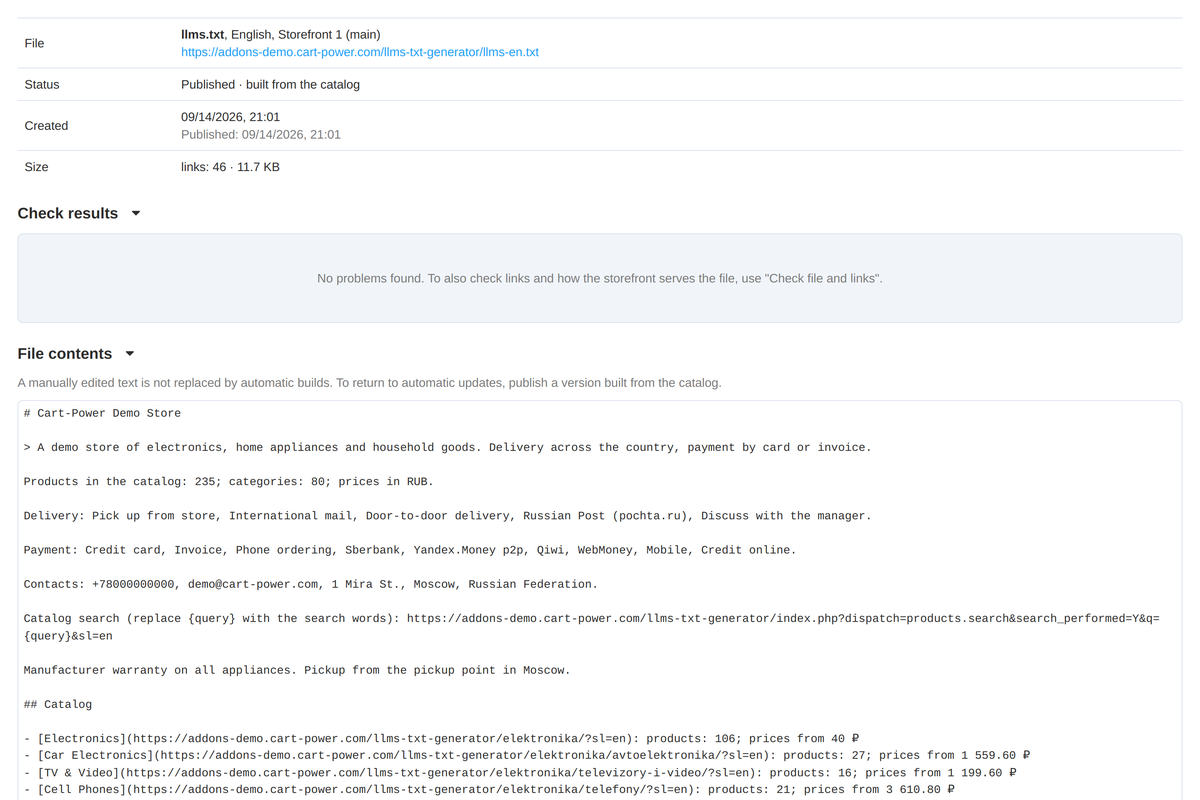Click the '[Electronics]' catalog entry line
The width and height of the screenshot is (1200, 800).
point(442,738)
